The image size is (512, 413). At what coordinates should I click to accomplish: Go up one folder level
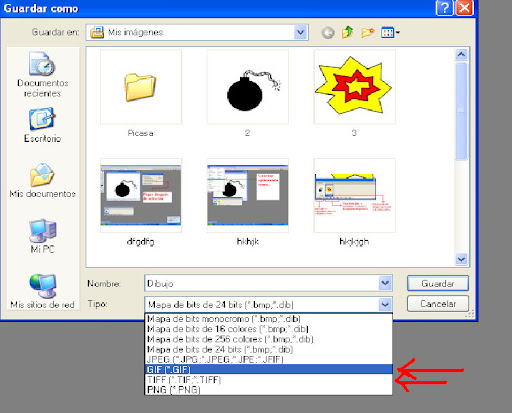347,32
